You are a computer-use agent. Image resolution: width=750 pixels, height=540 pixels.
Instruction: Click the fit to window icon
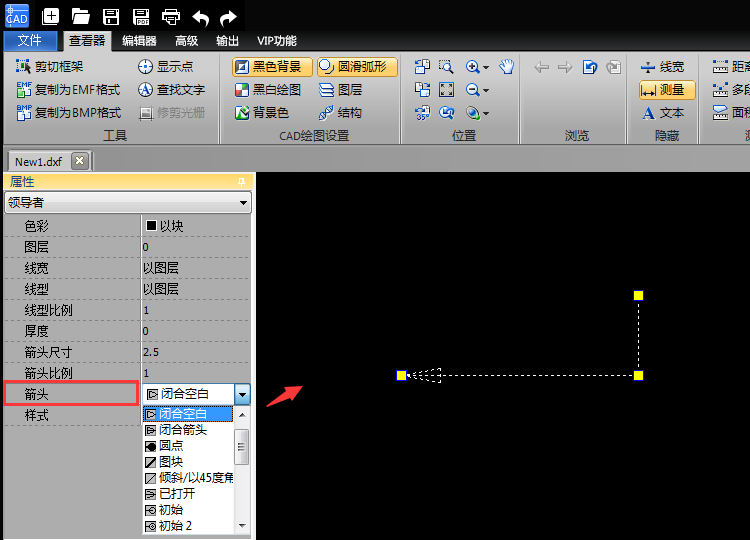coord(446,89)
